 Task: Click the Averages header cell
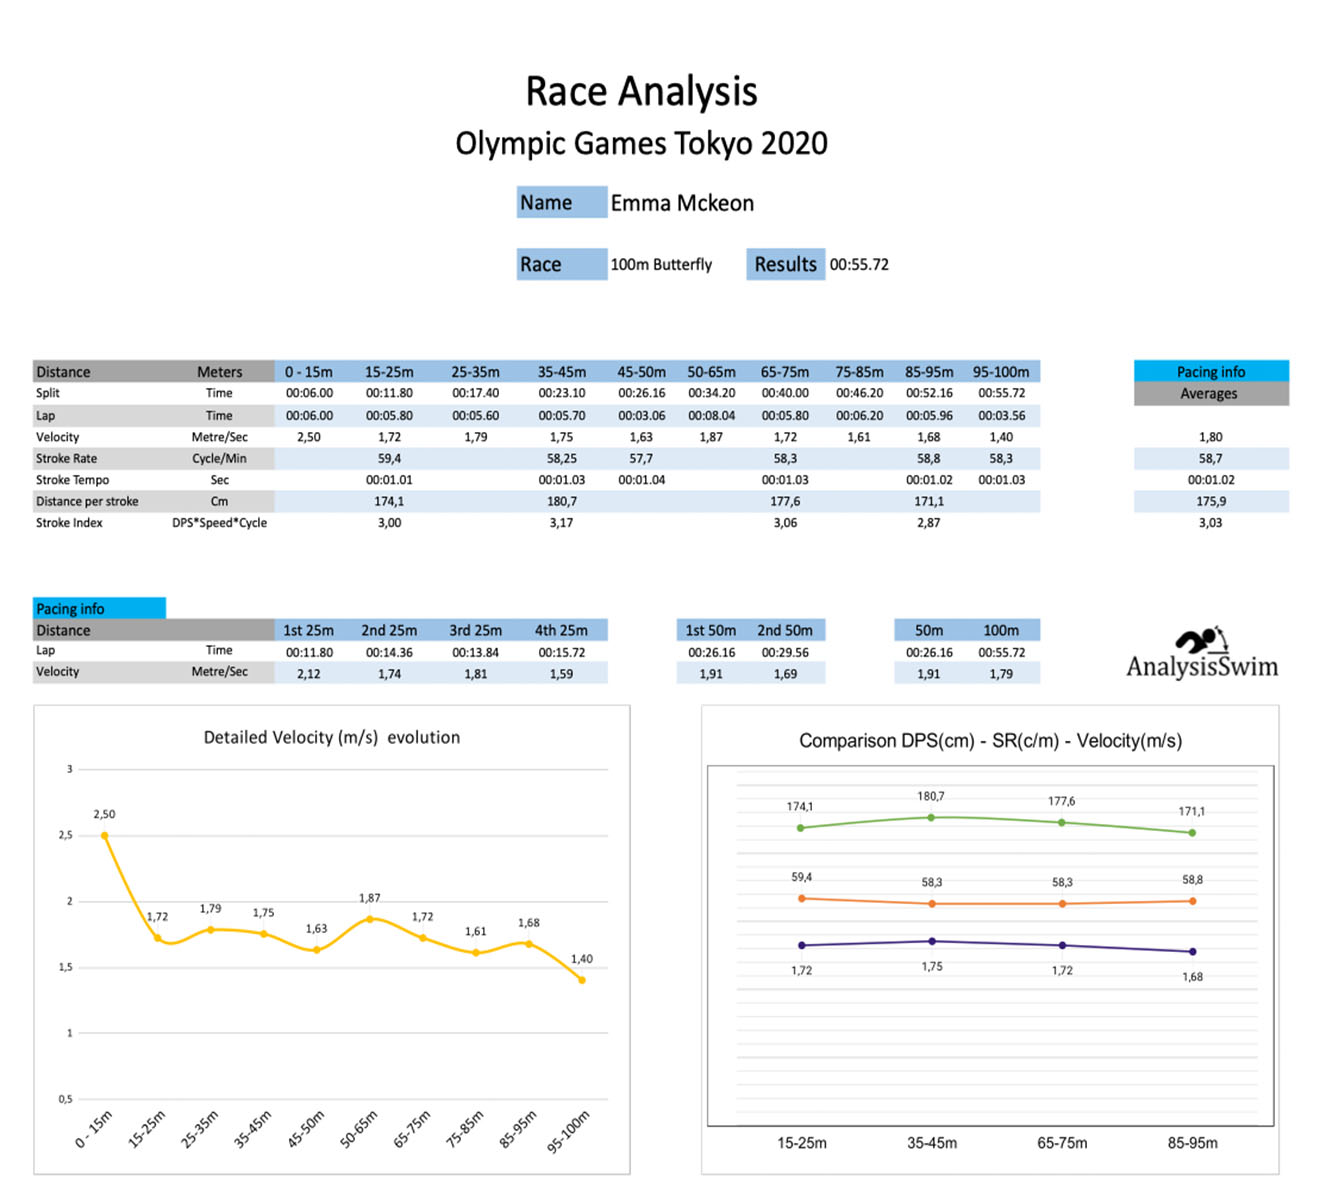1210,394
